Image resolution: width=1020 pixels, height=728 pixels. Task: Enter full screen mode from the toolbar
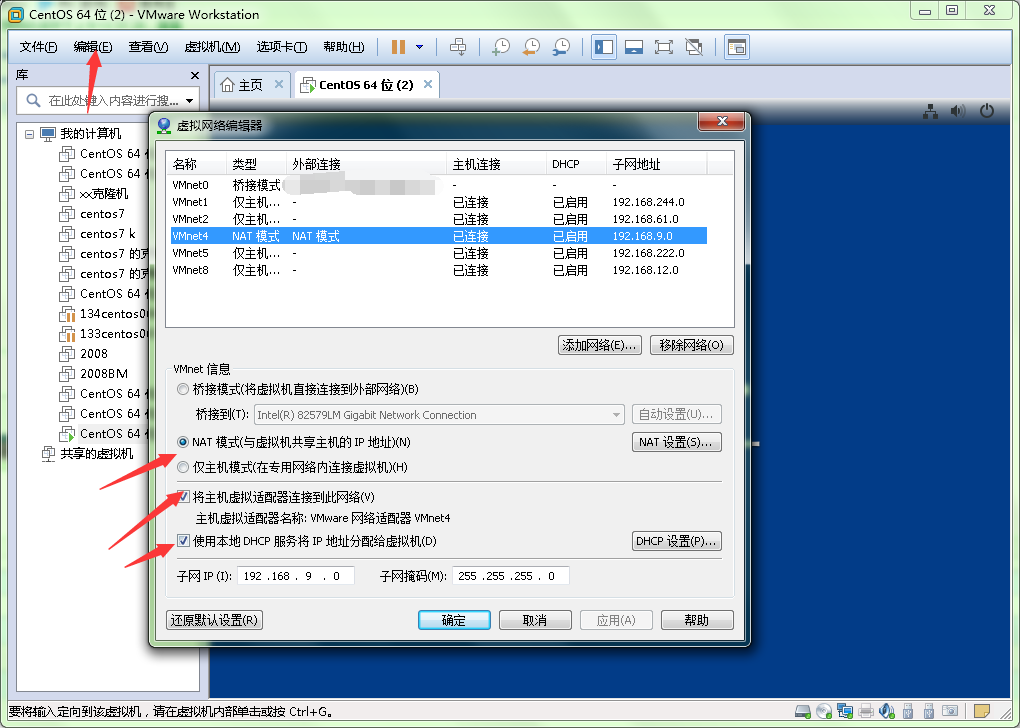pos(664,47)
